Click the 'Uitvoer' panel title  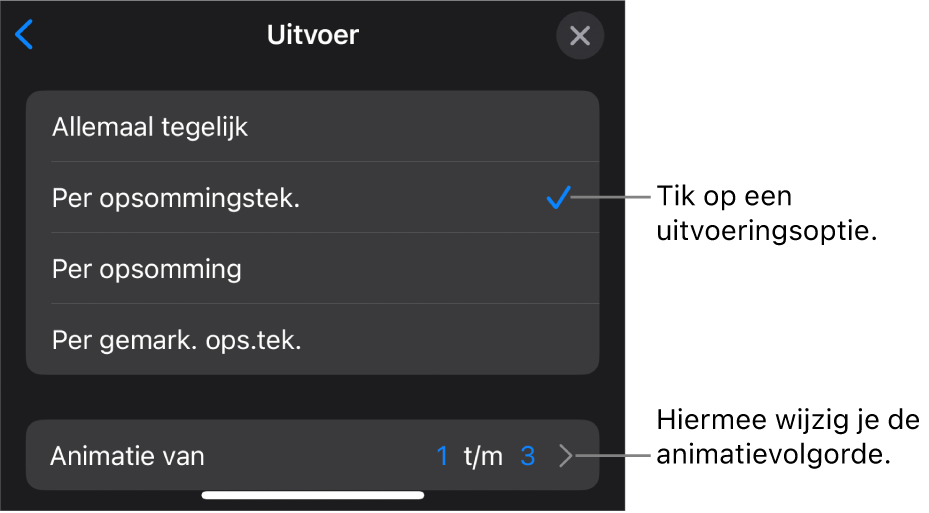[x=312, y=36]
